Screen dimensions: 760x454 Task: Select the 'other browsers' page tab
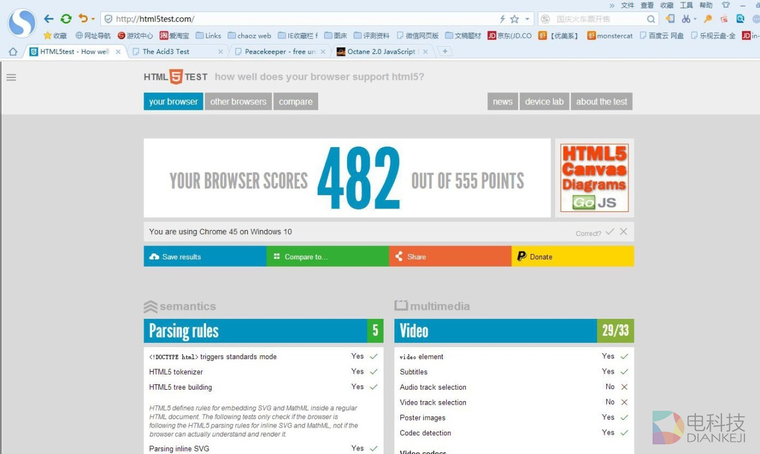[238, 101]
